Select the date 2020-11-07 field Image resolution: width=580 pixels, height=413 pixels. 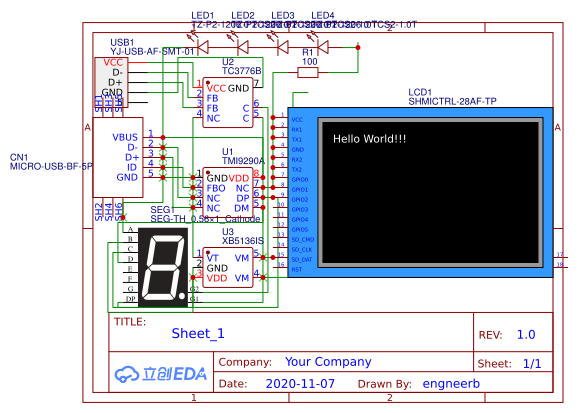[300, 384]
